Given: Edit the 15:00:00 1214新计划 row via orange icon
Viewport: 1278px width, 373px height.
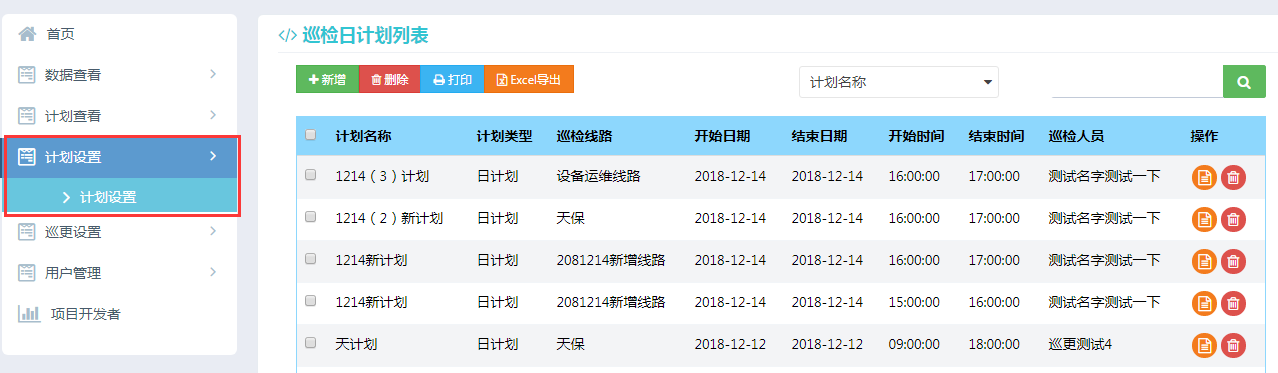Looking at the screenshot, I should coord(1204,303).
